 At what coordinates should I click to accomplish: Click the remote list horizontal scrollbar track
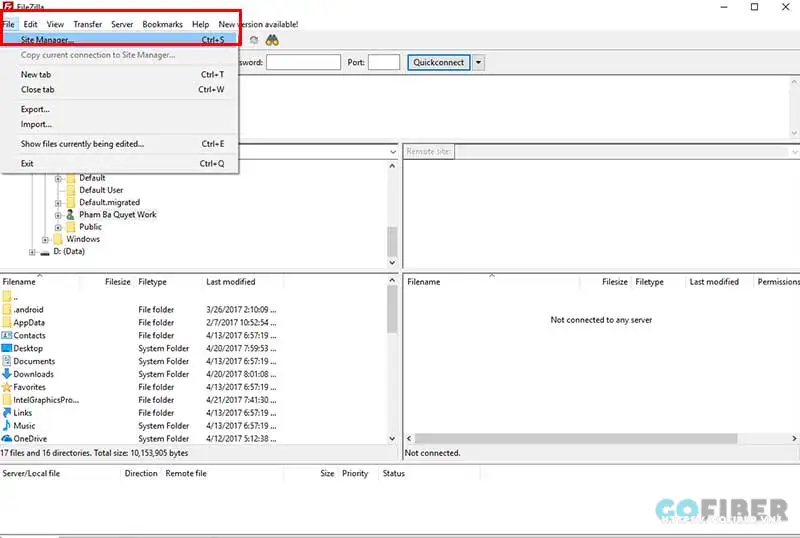coord(600,438)
